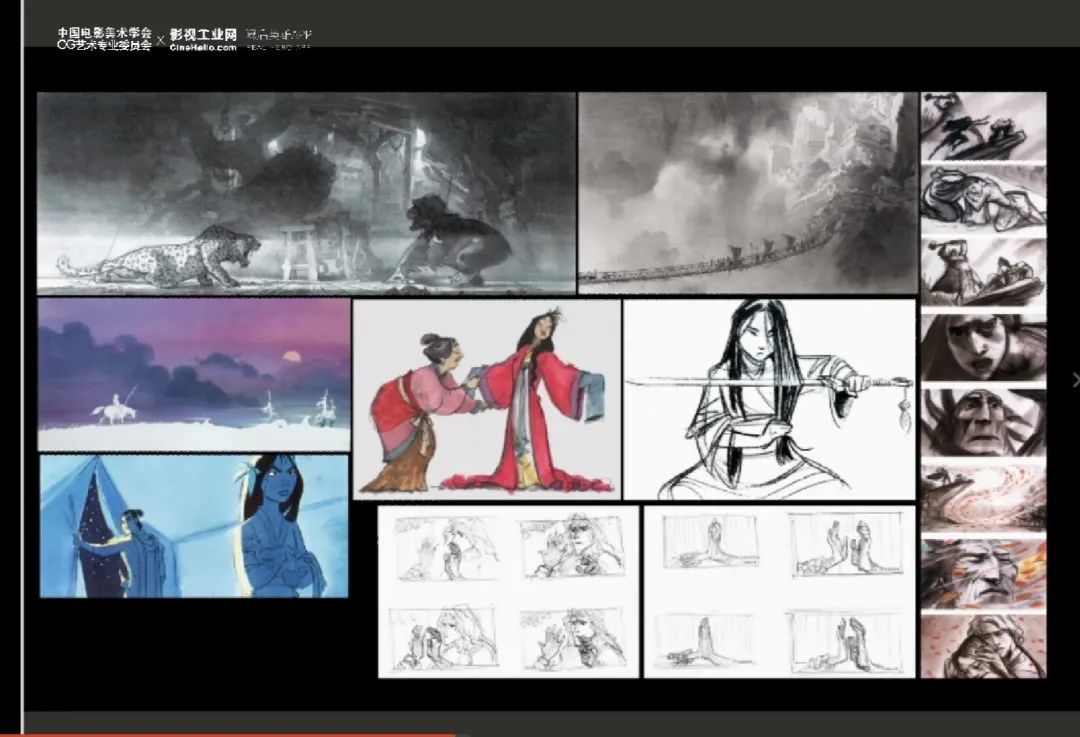This screenshot has height=737, width=1080.
Task: Select the bearded face with flames storyboard frame
Action: (984, 573)
